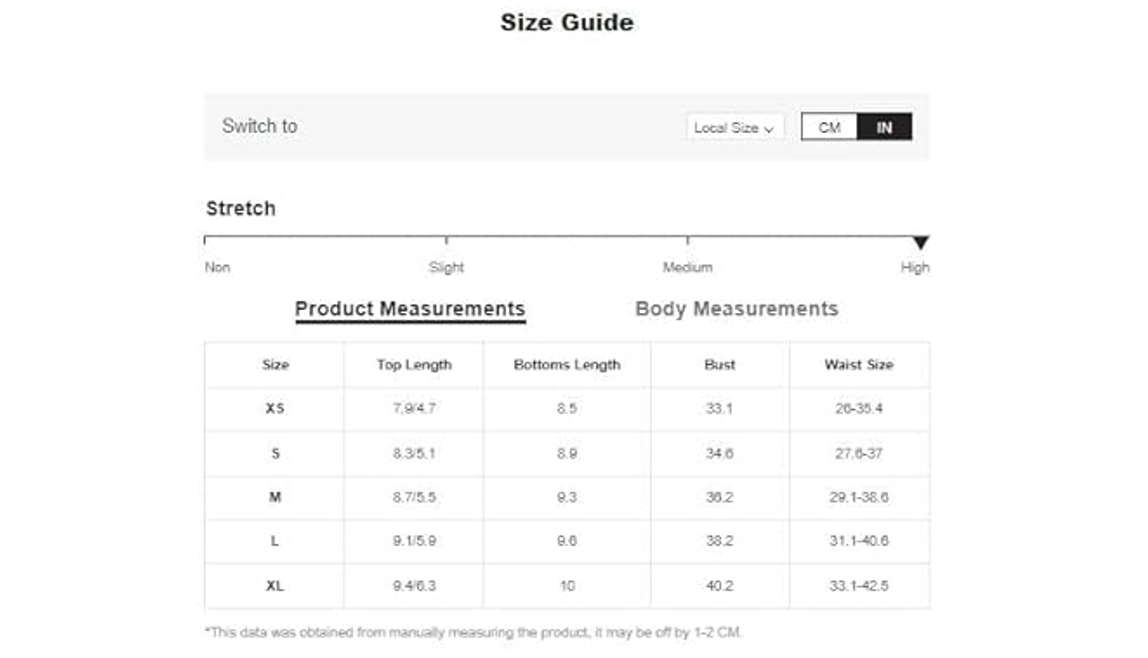Click the High stretch triangle marker
1148x658 pixels.
921,242
